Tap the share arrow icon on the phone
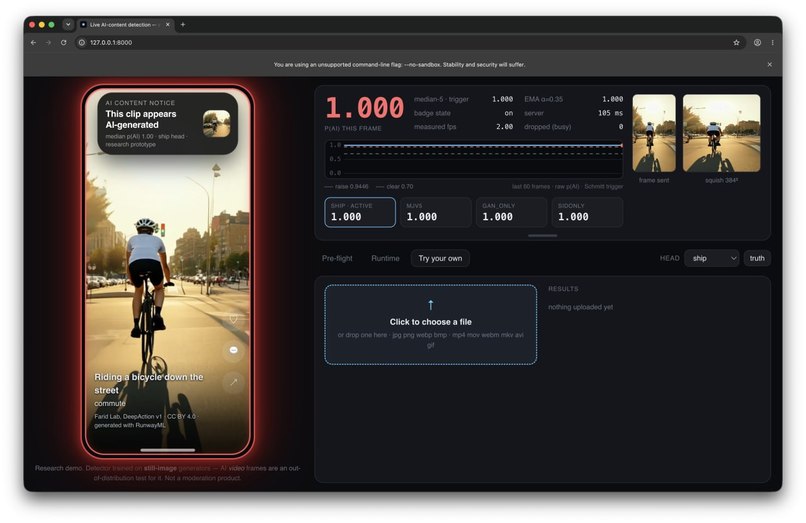806x523 pixels. pos(233,382)
